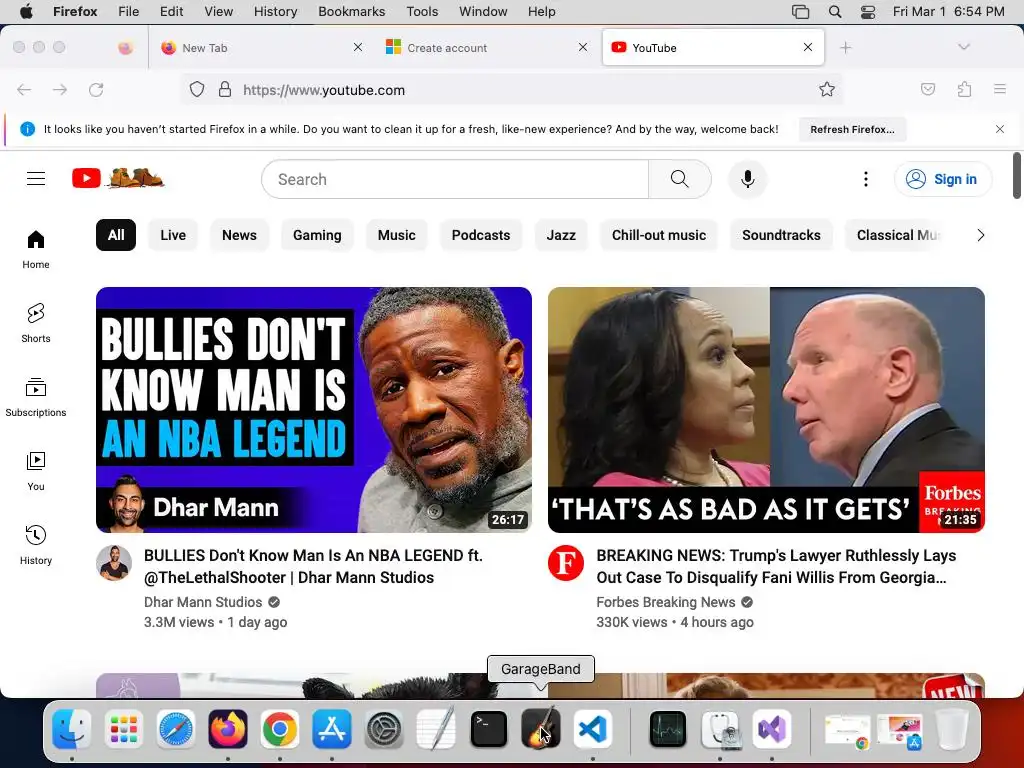
Task: Click the Refresh Firefox button
Action: point(852,129)
